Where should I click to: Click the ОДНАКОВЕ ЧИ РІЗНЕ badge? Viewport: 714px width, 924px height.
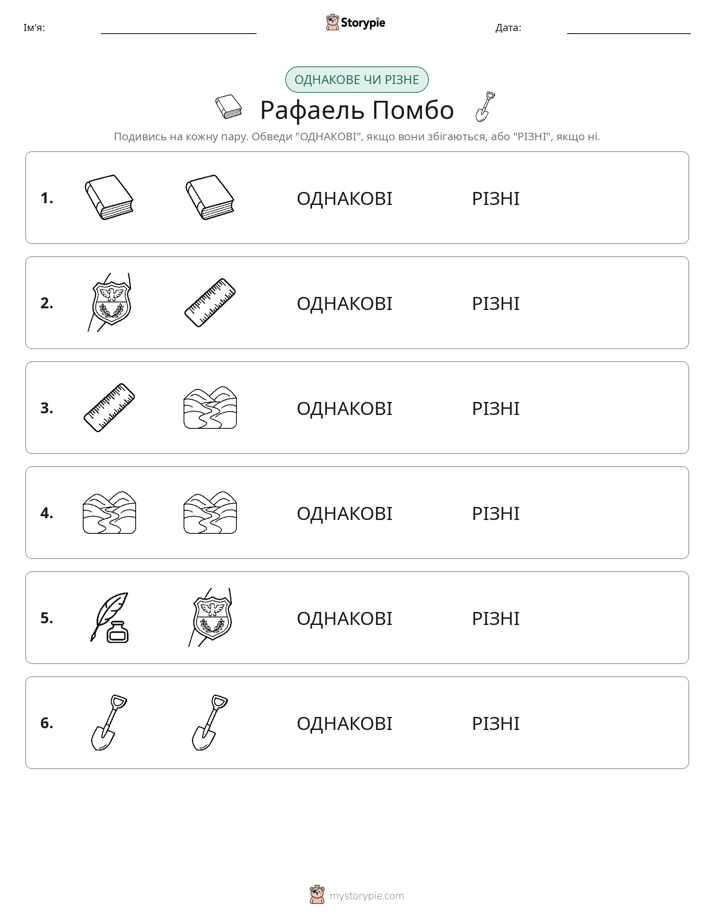pyautogui.click(x=356, y=80)
